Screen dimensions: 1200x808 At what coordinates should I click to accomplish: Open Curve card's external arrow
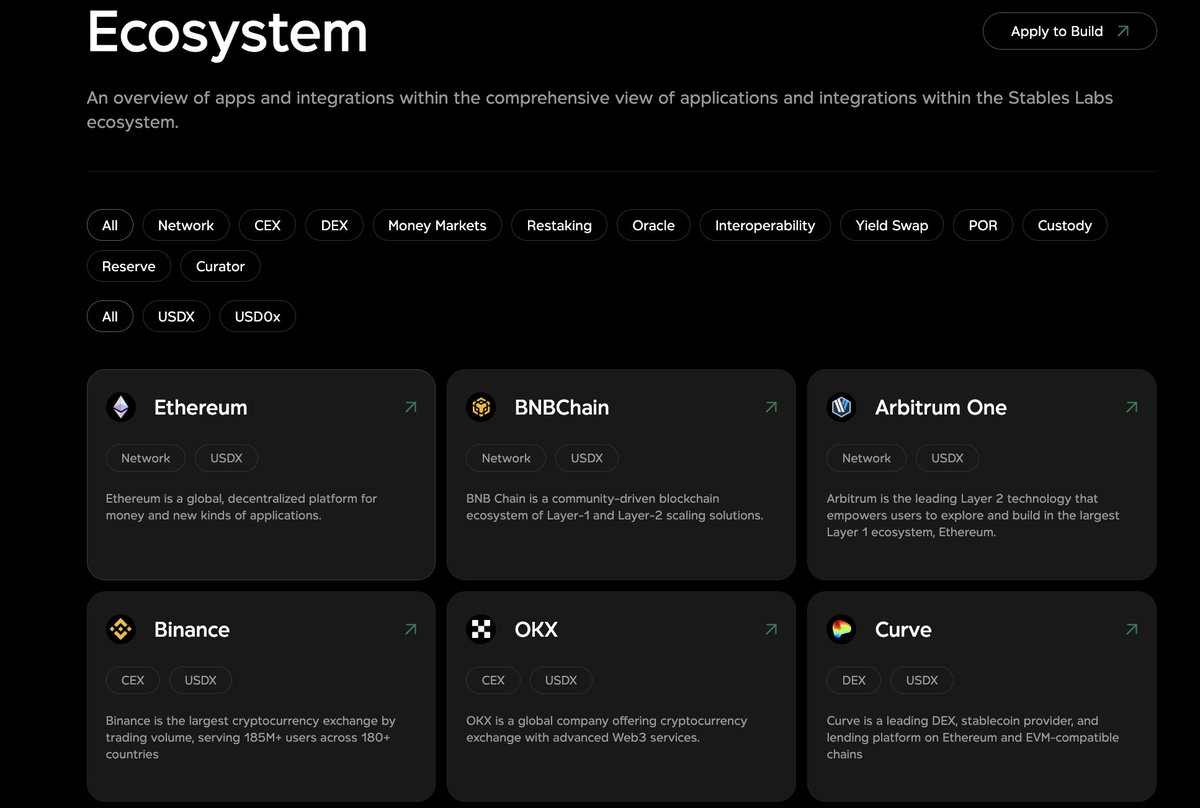(1131, 629)
